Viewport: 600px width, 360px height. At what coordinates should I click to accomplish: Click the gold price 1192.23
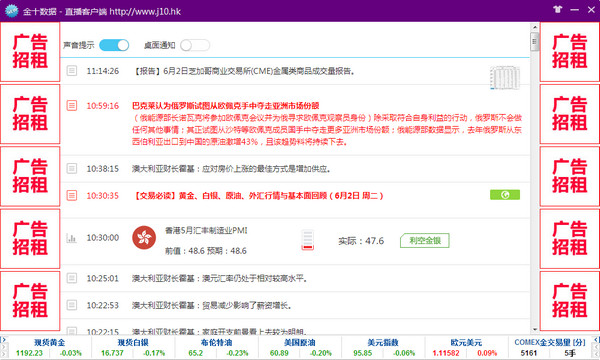click(29, 353)
